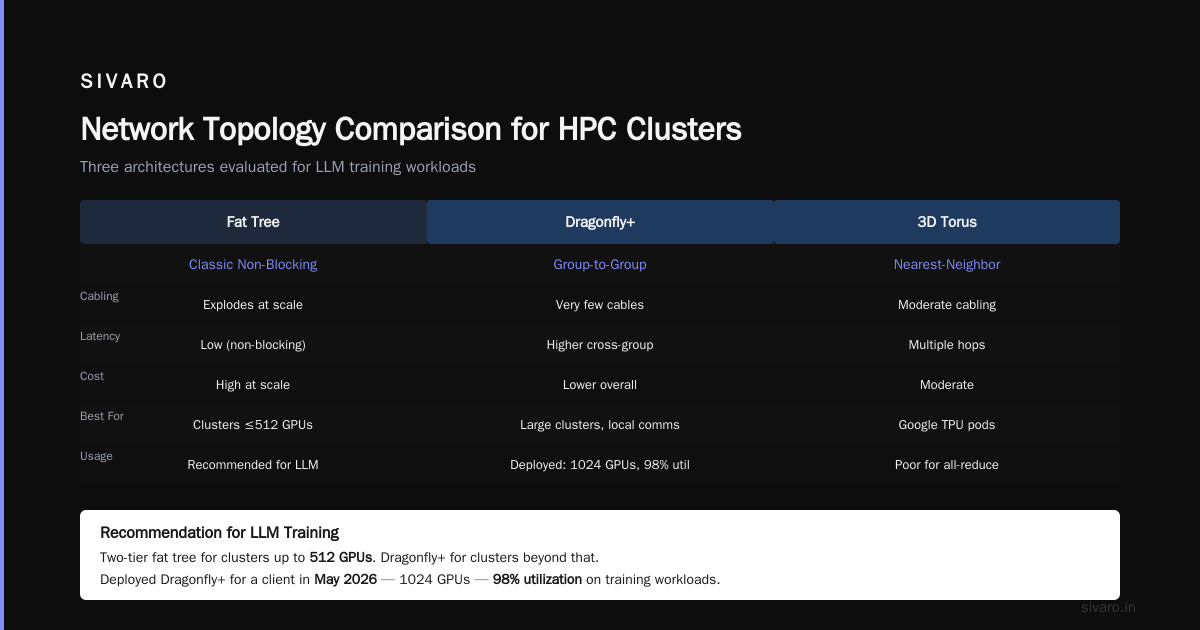Viewport: 1200px width, 630px height.
Task: Click the Latency row label
Action: (100, 336)
